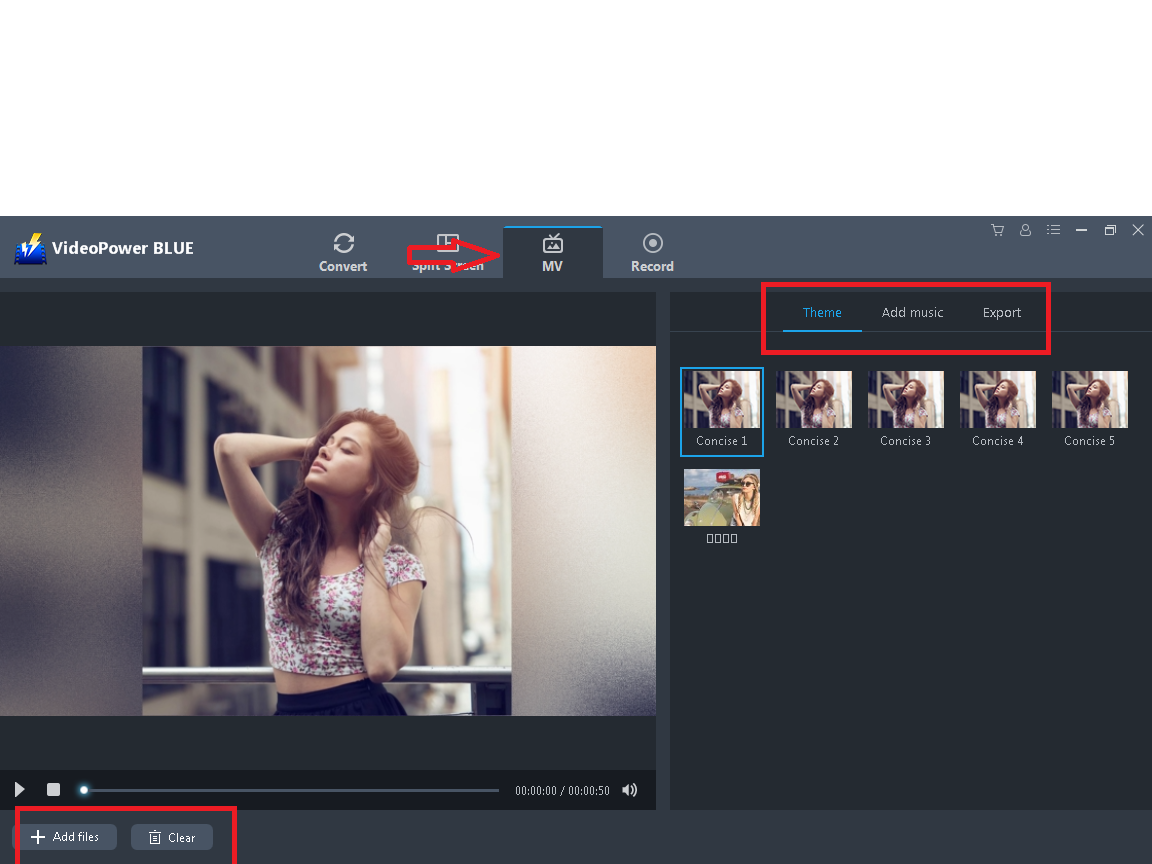The height and width of the screenshot is (864, 1152).
Task: Switch to the Add music tab
Action: (912, 312)
